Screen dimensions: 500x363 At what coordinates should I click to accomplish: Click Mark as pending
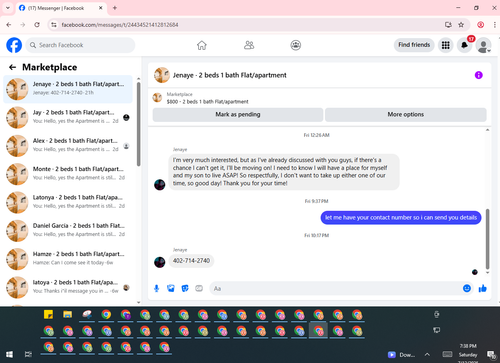click(238, 114)
